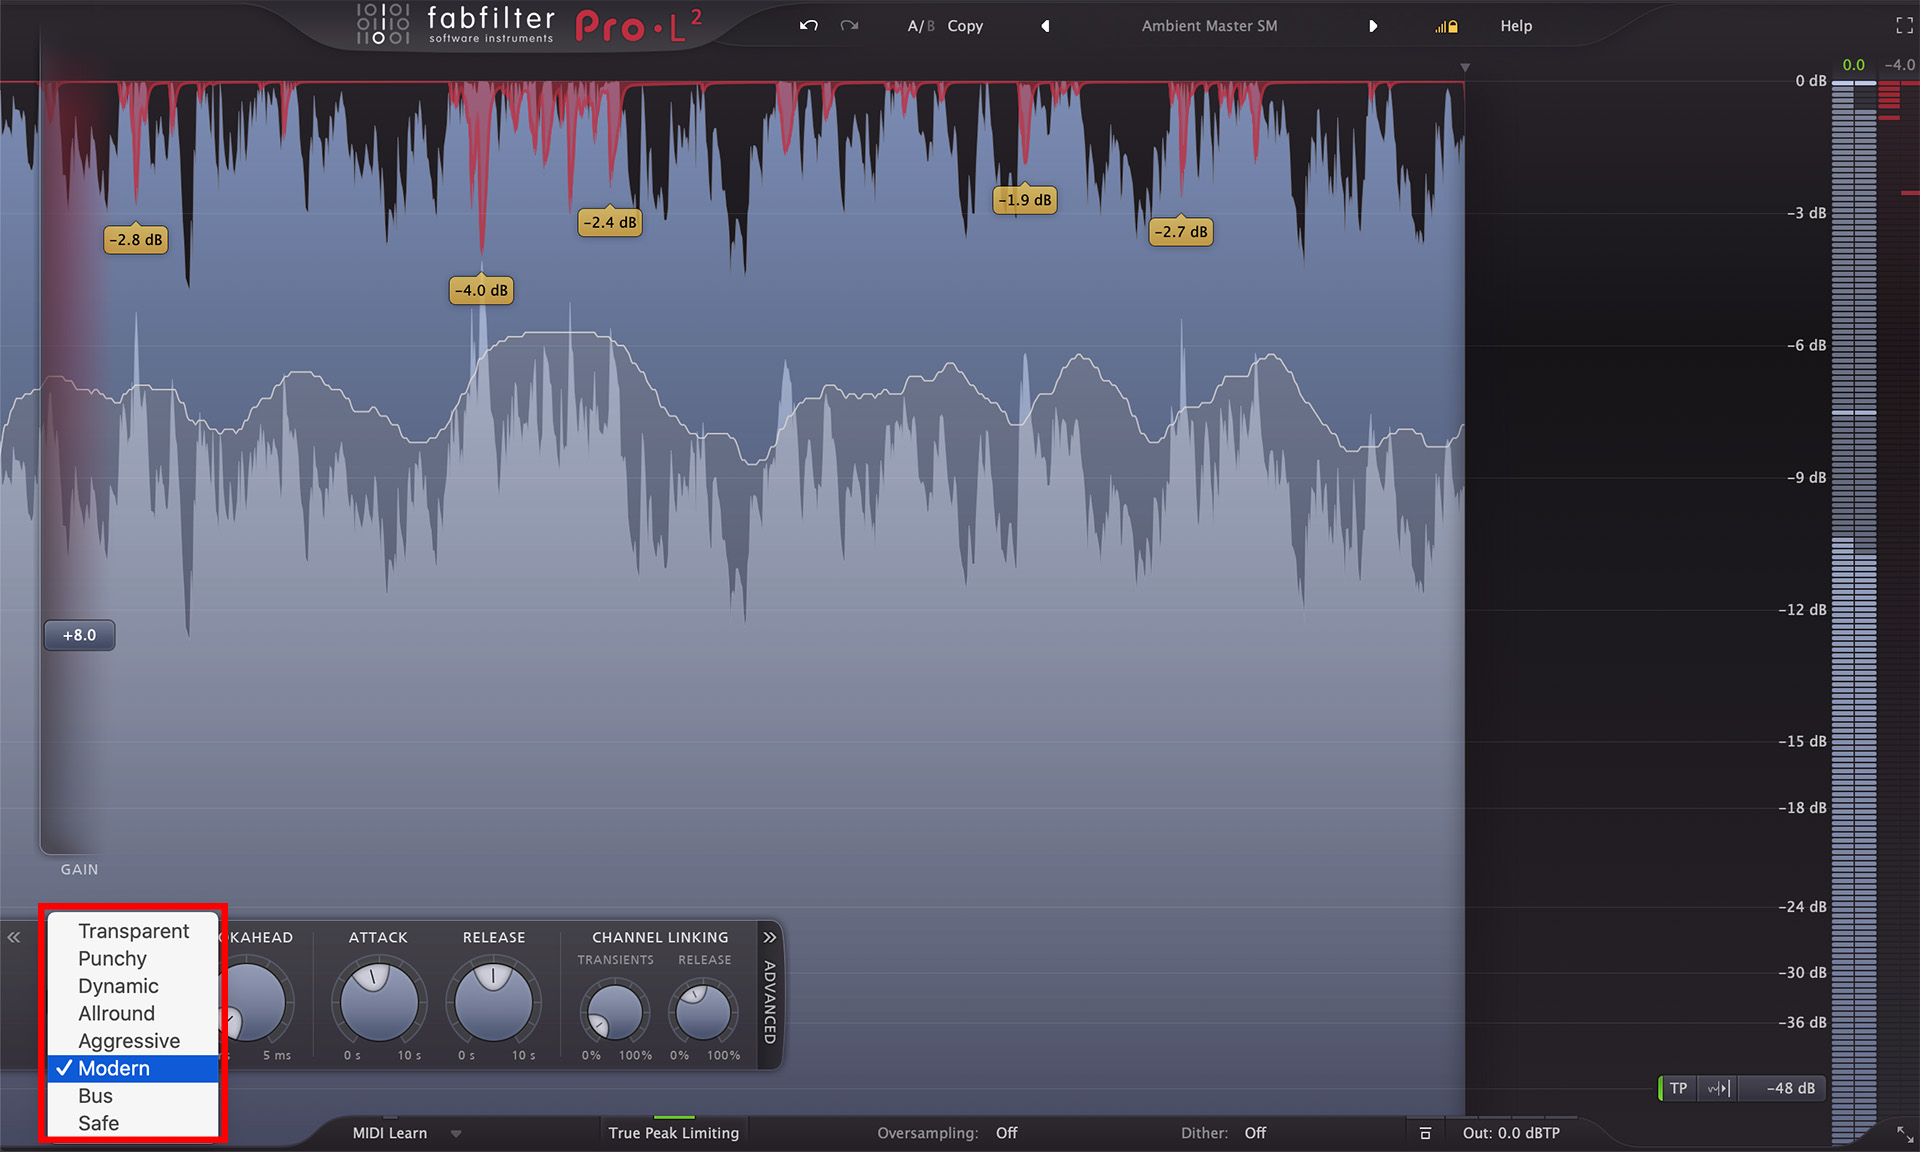Select the Transparent style
Viewport: 1920px width, 1152px height.
pyautogui.click(x=133, y=931)
